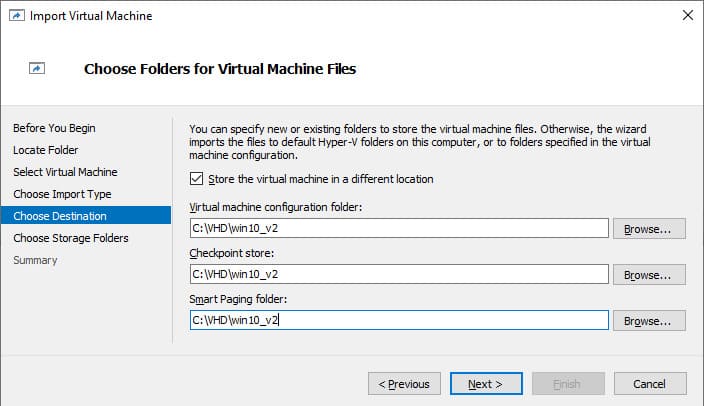Viewport: 704px width, 406px height.
Task: Browse for the virtual machine configuration folder
Action: [649, 229]
